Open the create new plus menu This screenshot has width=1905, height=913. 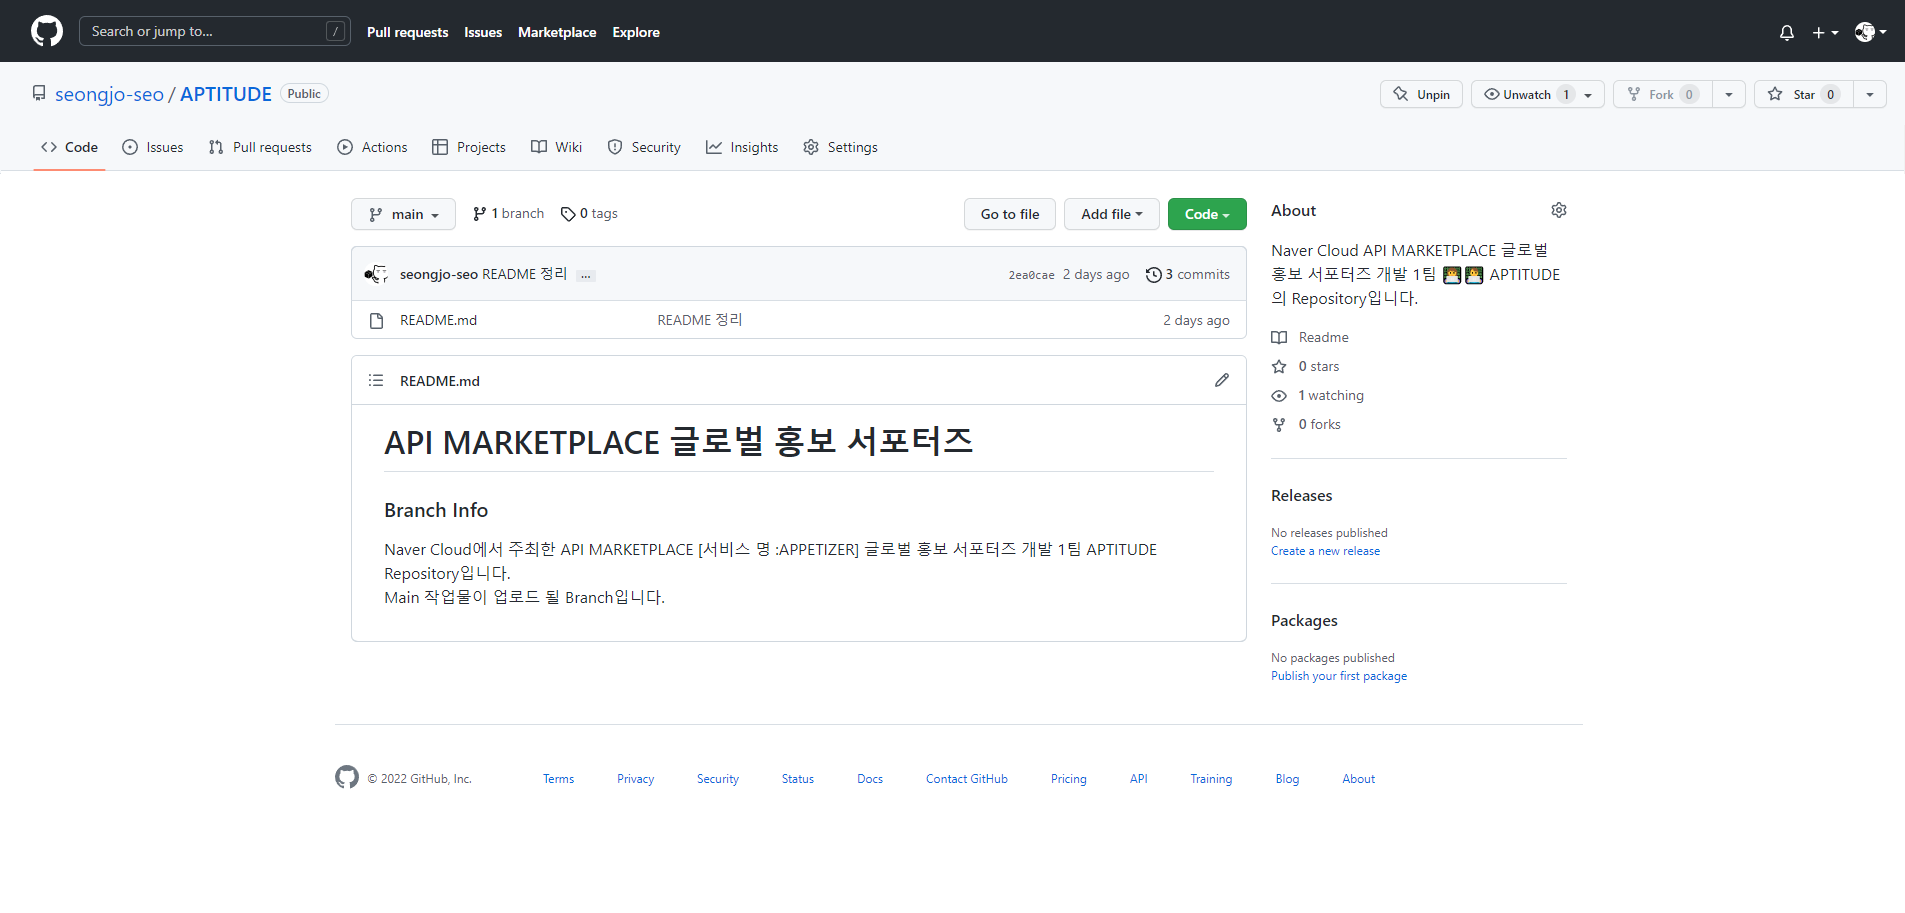point(1825,32)
